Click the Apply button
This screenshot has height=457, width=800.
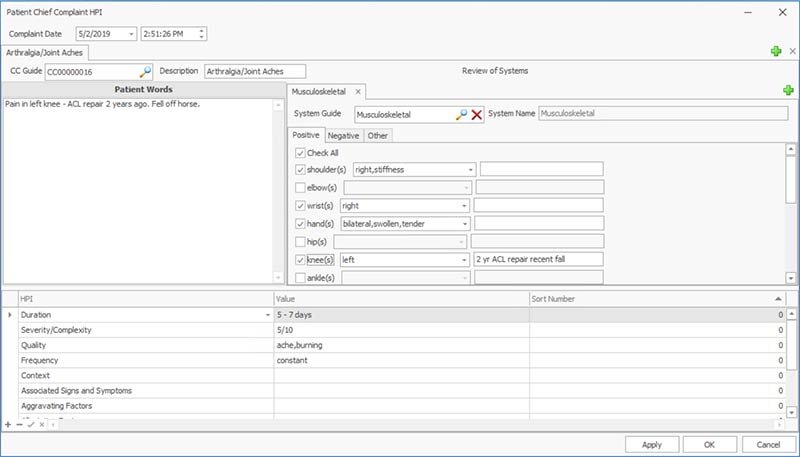click(x=651, y=444)
